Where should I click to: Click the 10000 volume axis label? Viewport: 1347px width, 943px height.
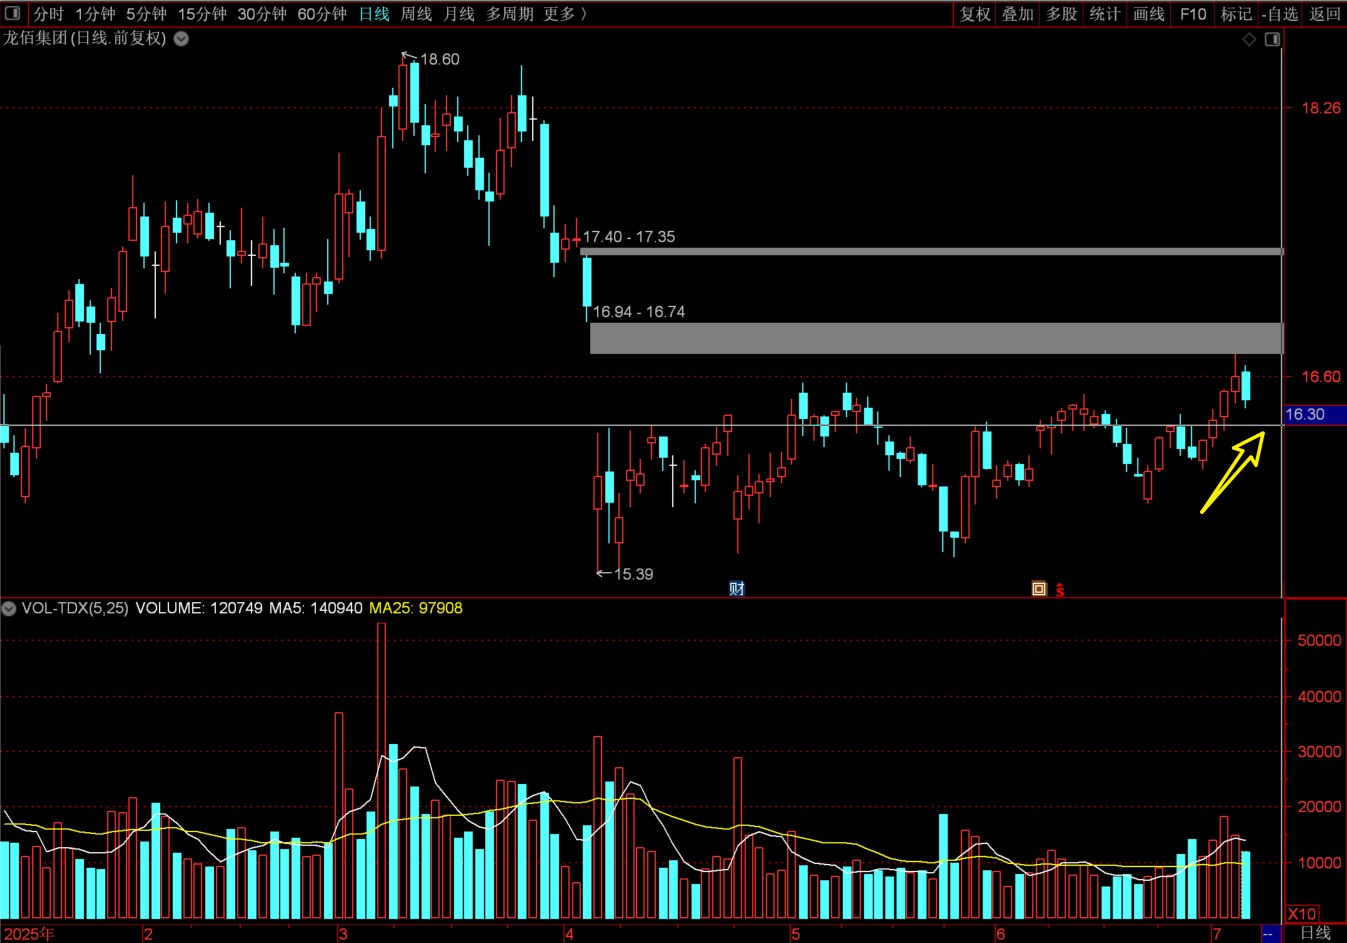1319,862
